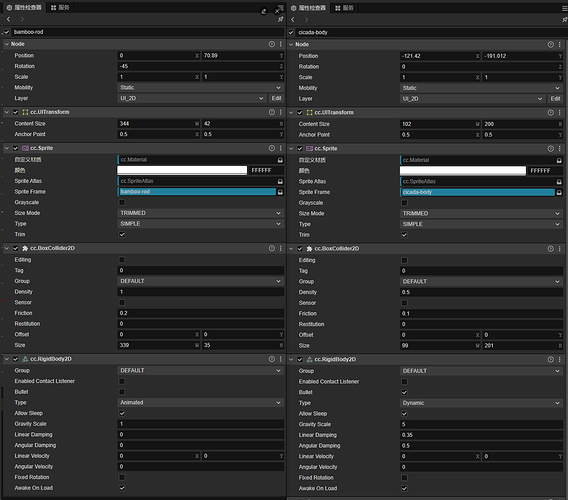This screenshot has height=500, width=568.
Task: Click Edit button next to right Layer
Action: coord(555,99)
